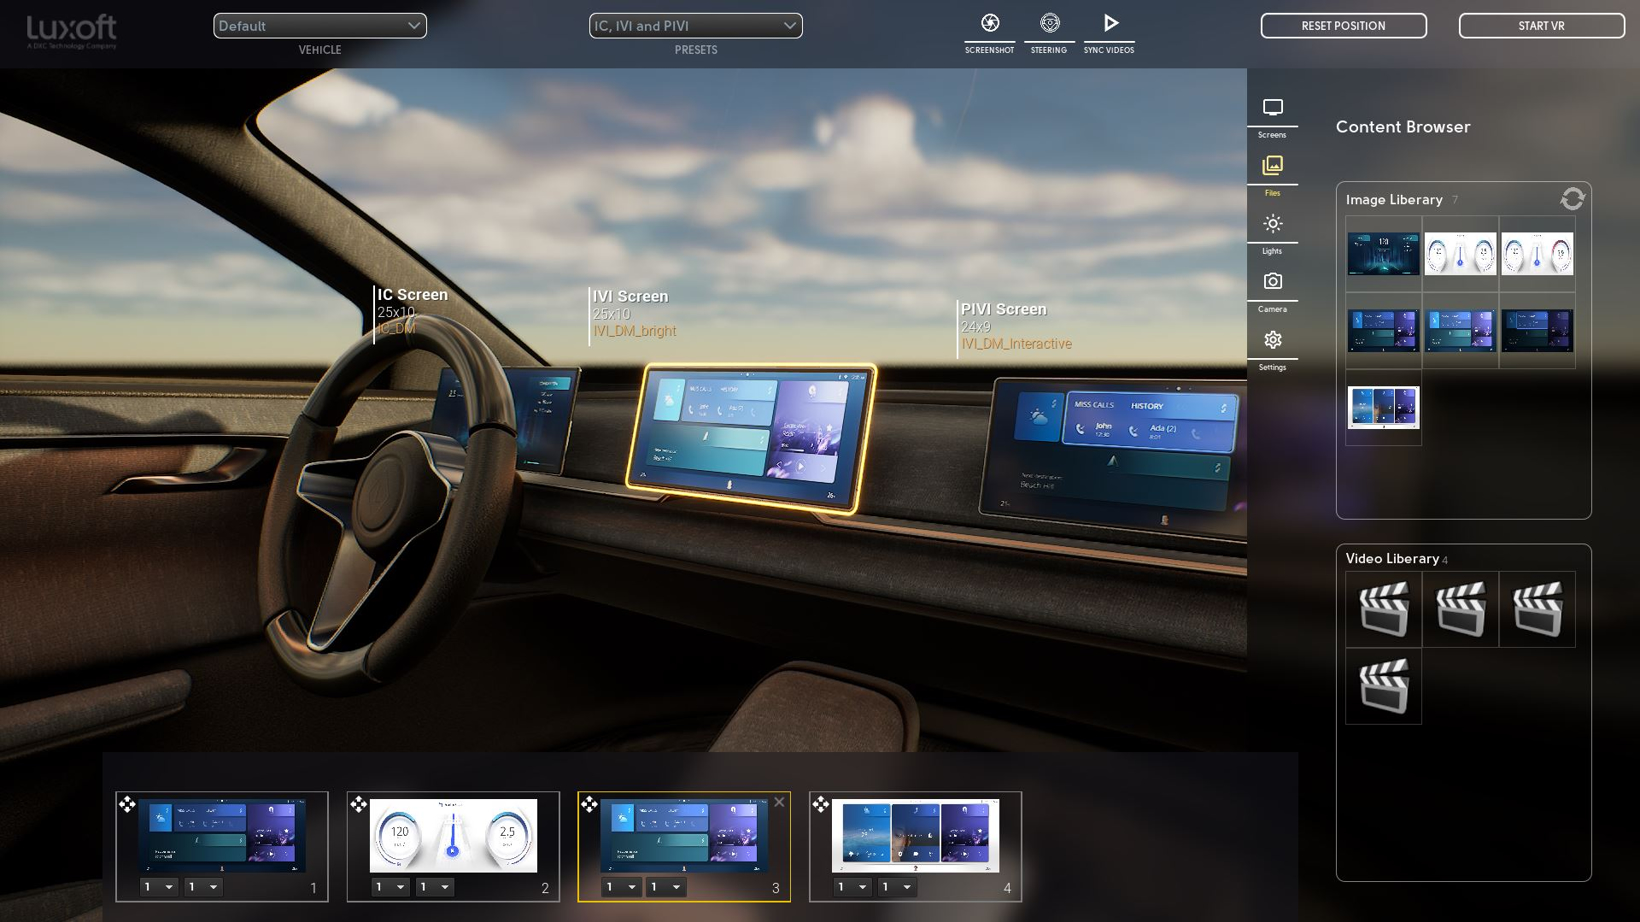Click the Start VR button
Screen dimensions: 1640x922
[x=1541, y=26]
